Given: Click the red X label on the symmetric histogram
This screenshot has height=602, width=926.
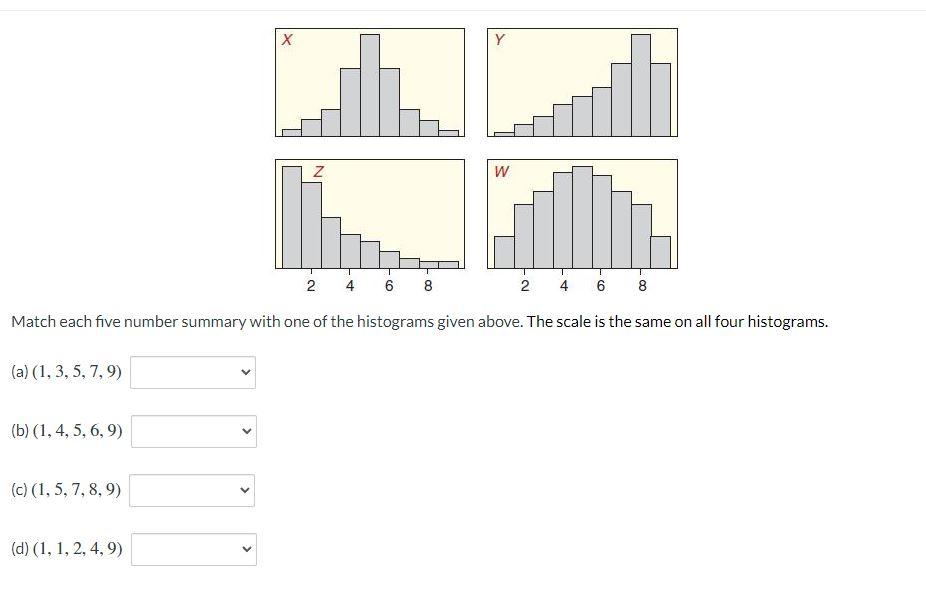Looking at the screenshot, I should (286, 39).
